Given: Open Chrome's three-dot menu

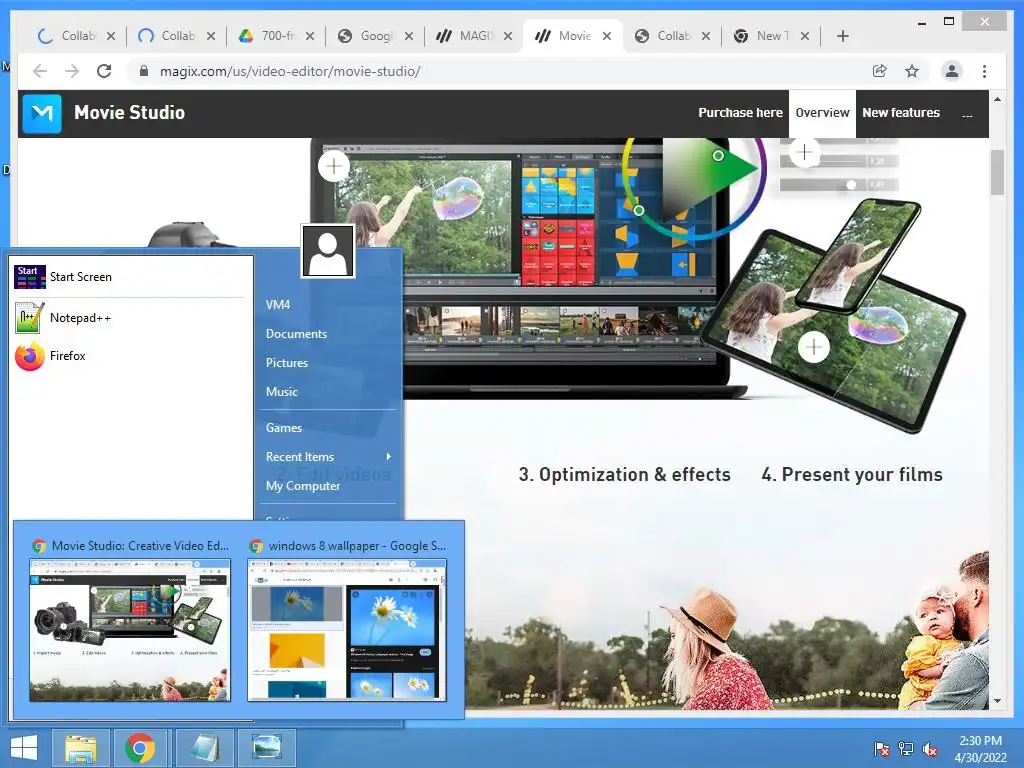Looking at the screenshot, I should click(984, 71).
